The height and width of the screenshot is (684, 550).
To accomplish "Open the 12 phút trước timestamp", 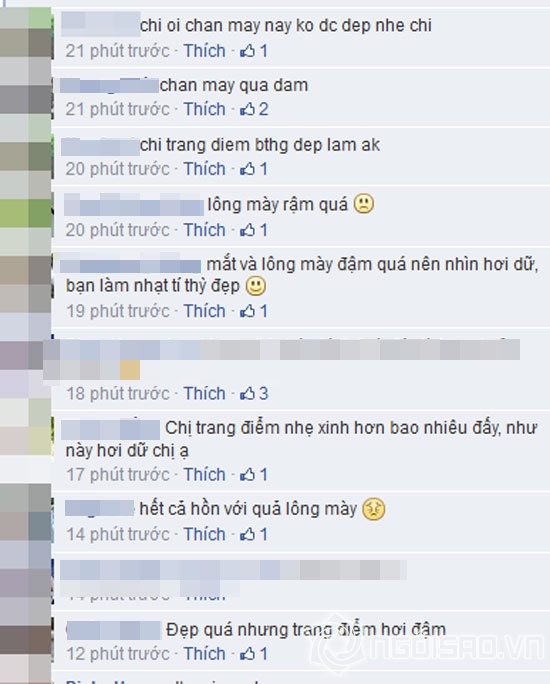I will pos(118,653).
